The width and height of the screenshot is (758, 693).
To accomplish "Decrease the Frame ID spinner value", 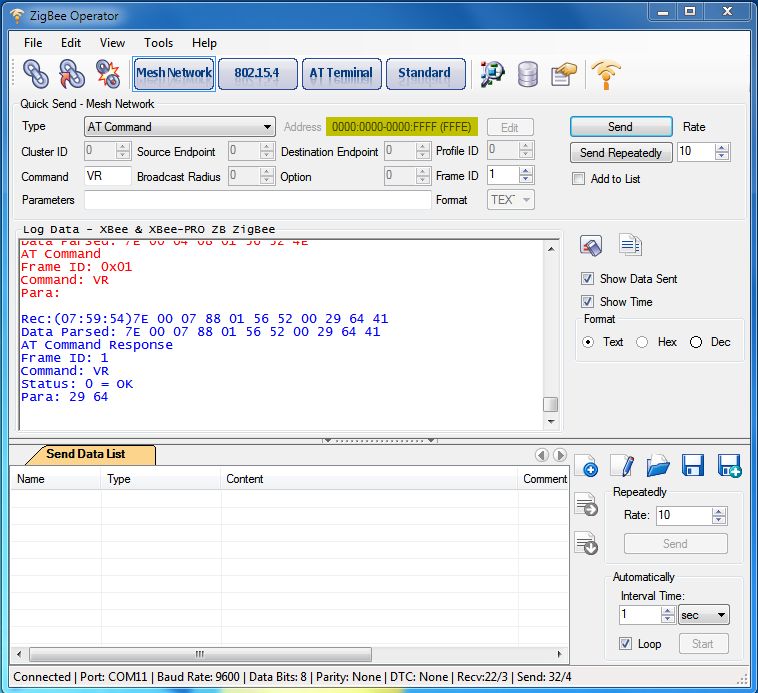I will 525,179.
